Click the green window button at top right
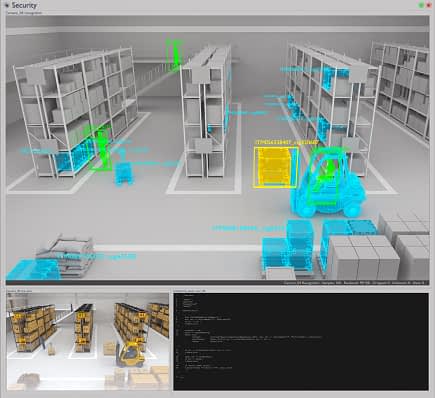The width and height of the screenshot is (435, 398). [421, 5]
